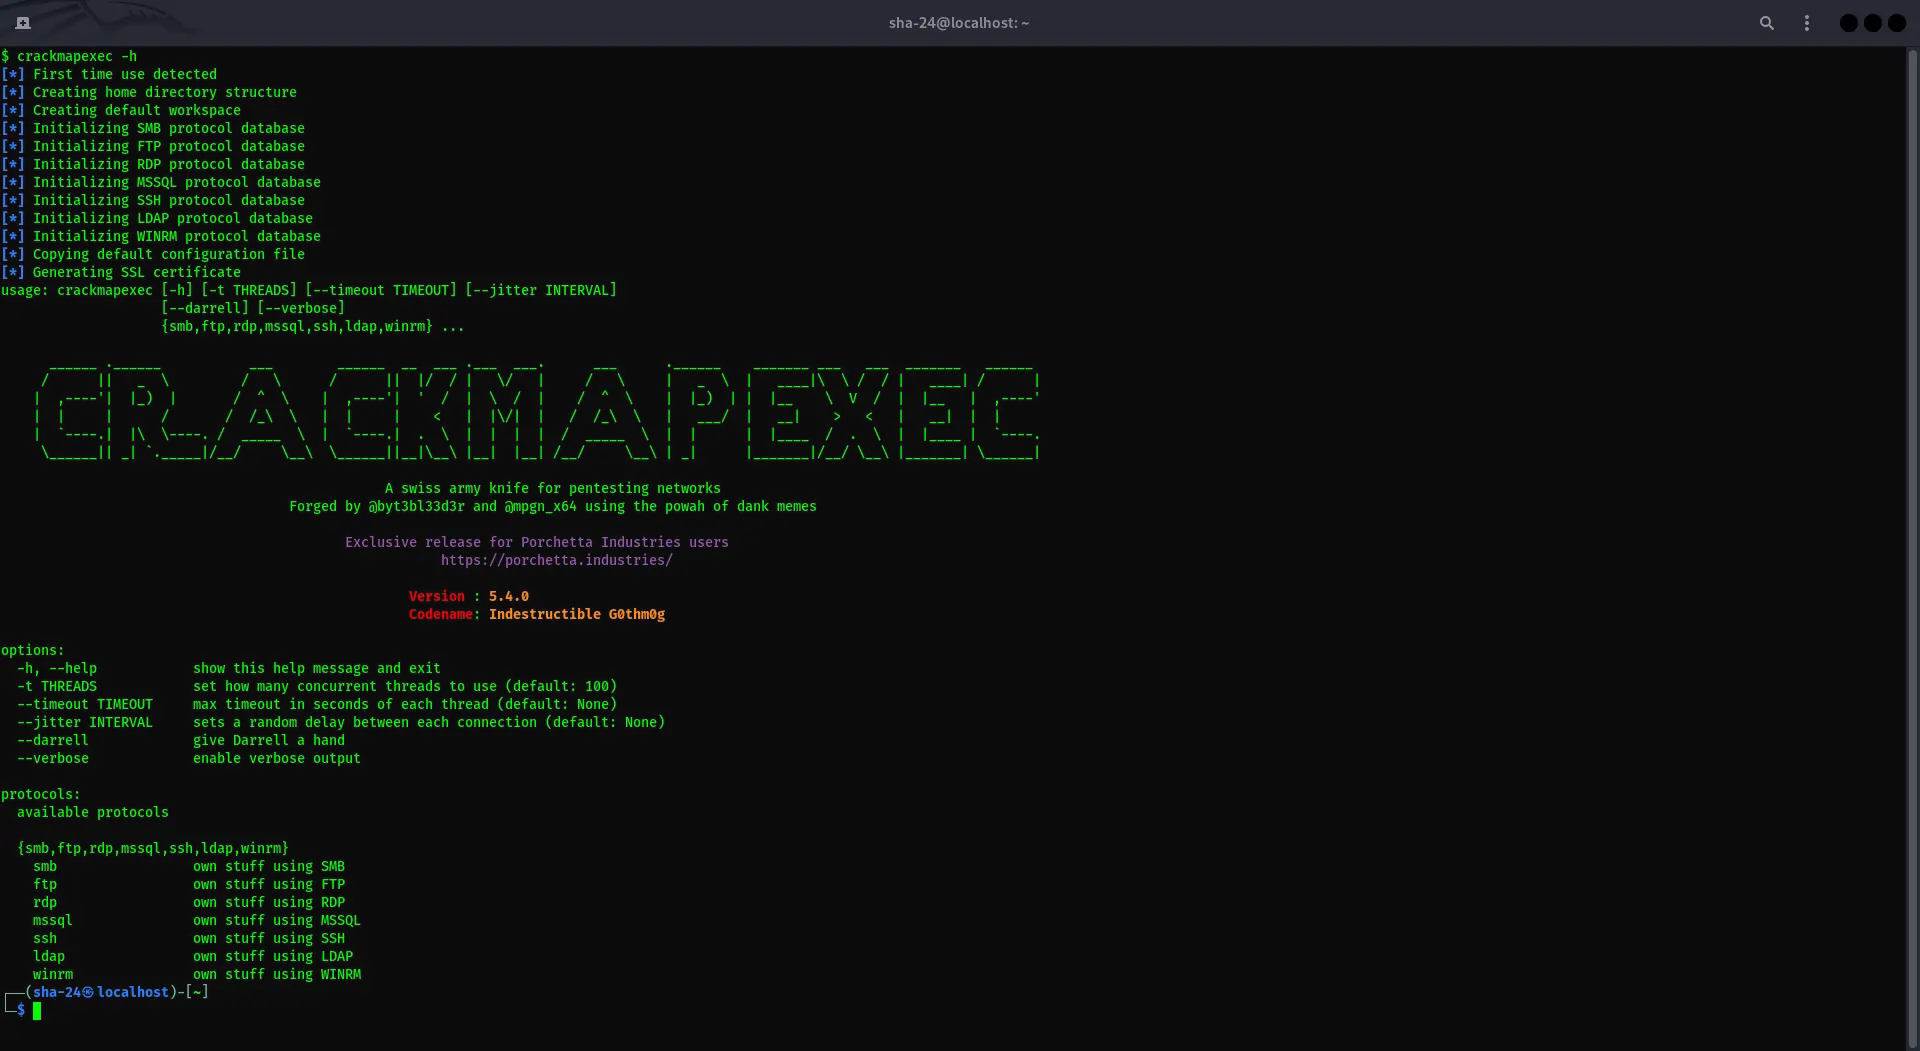Click the green cursor at the bottom prompt
This screenshot has width=1920, height=1051.
tap(37, 1010)
